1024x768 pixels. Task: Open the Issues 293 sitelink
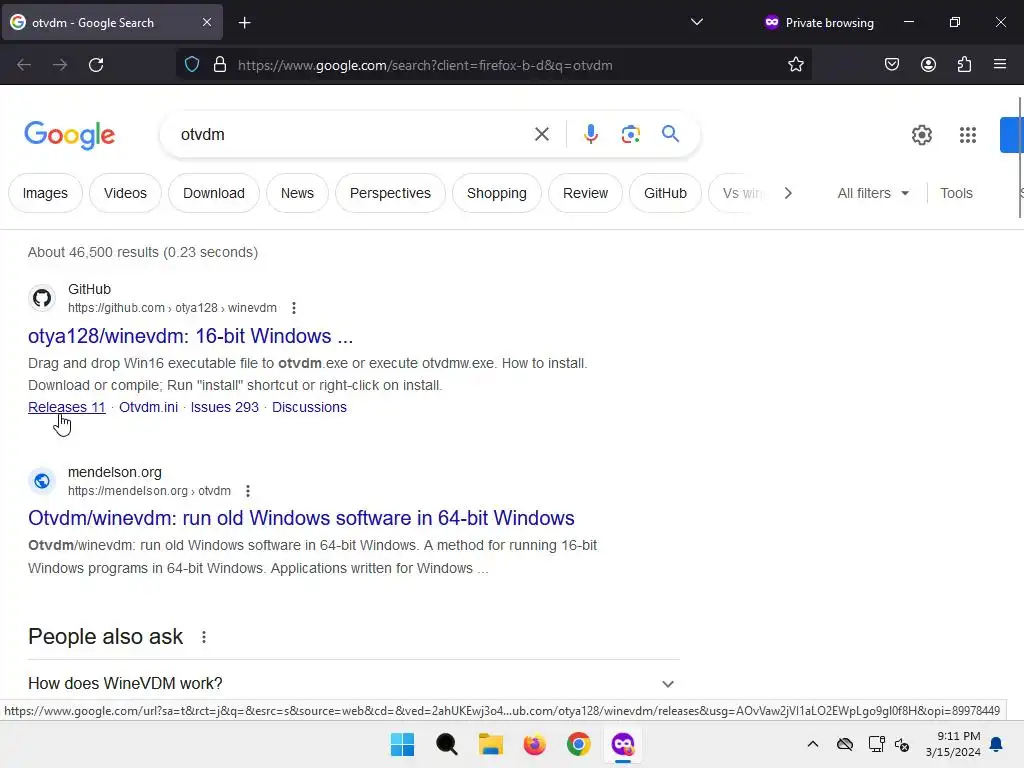(x=225, y=407)
